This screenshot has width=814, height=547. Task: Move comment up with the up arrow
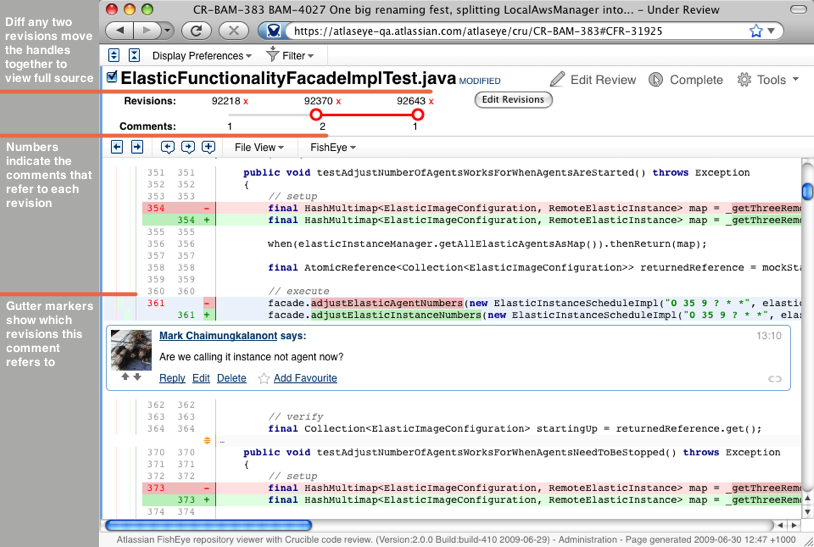click(x=125, y=377)
